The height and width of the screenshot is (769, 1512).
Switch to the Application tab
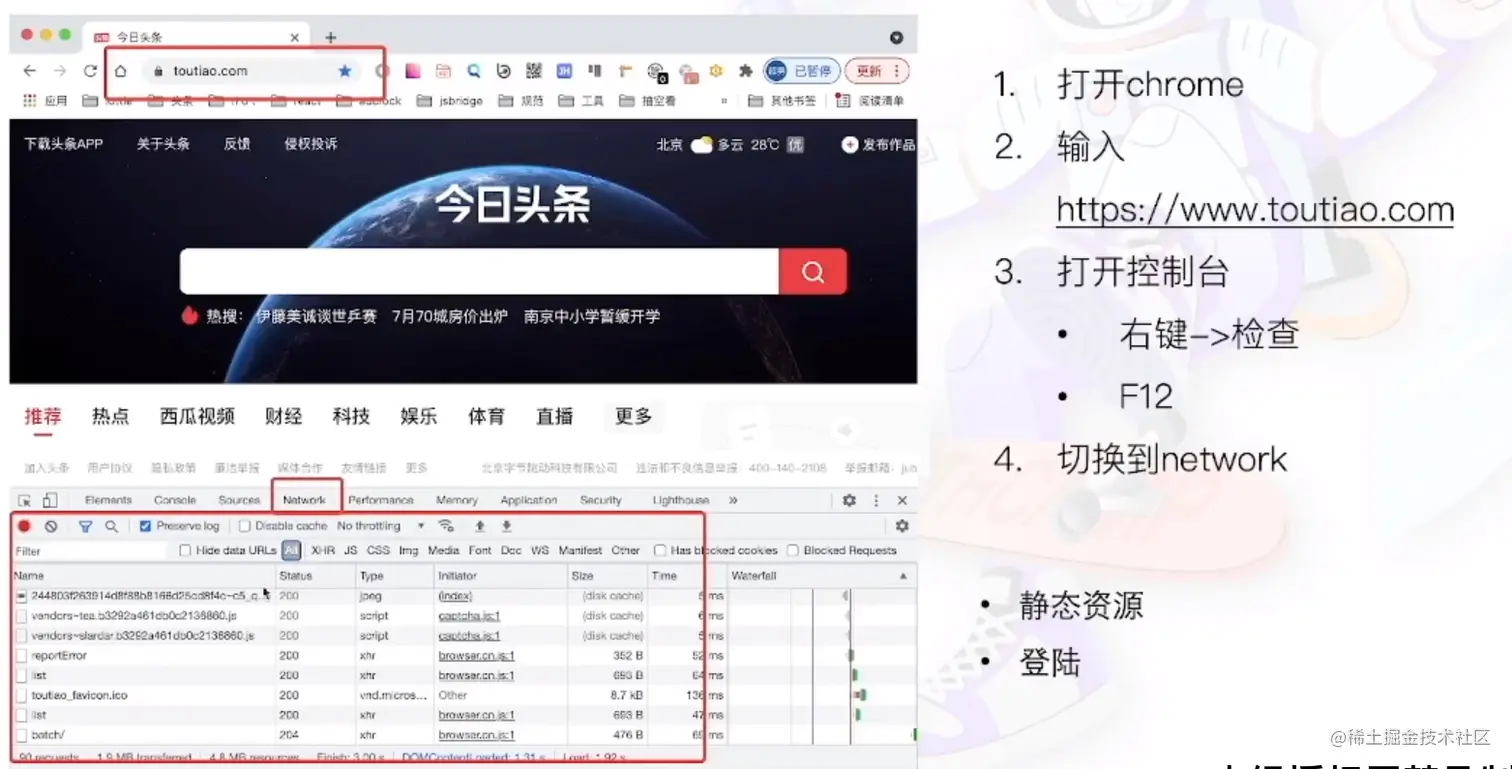[529, 500]
